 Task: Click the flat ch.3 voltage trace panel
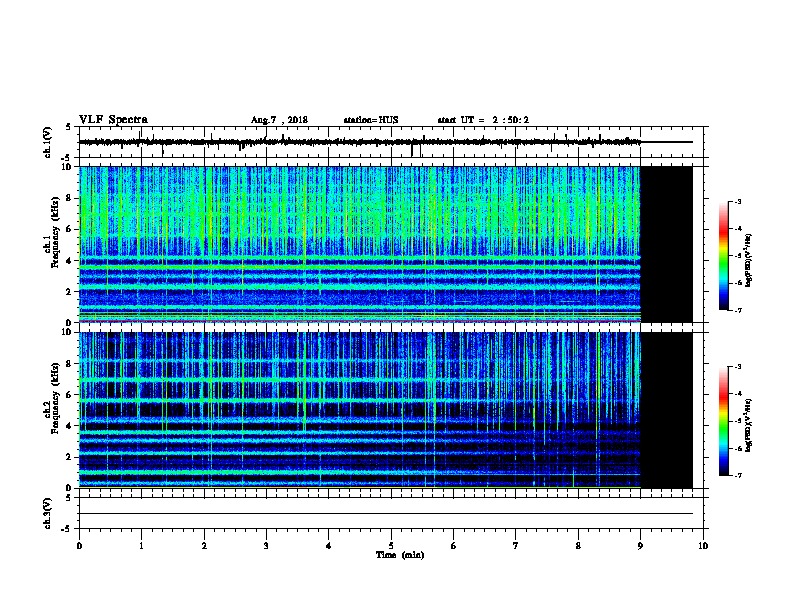point(393,513)
